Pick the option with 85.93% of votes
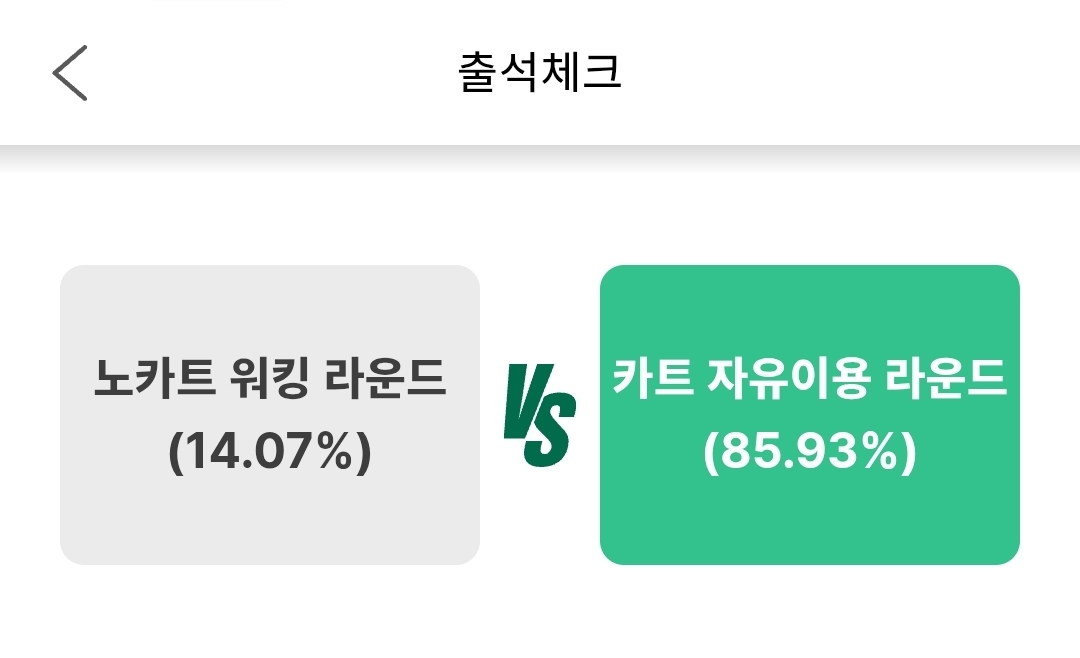The height and width of the screenshot is (658, 1080). click(810, 415)
